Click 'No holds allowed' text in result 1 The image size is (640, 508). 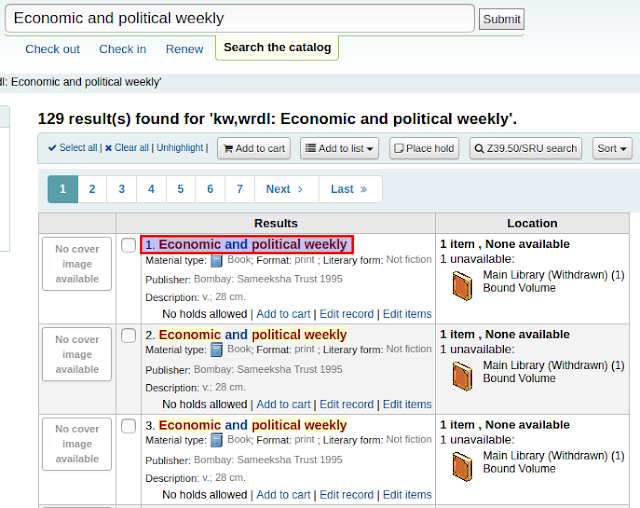click(x=204, y=314)
